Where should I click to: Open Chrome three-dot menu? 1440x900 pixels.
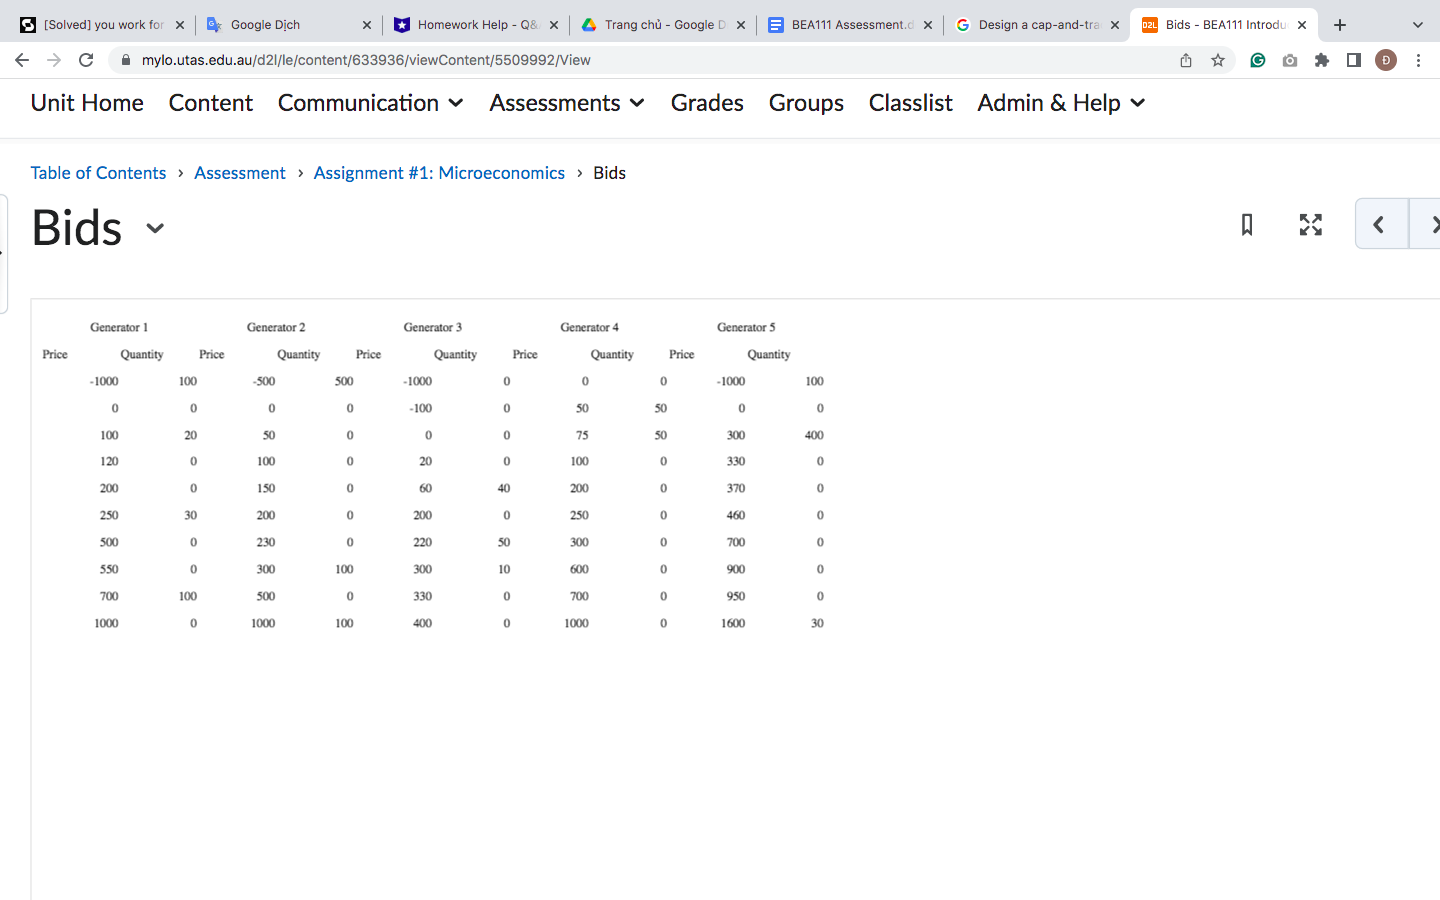click(1418, 60)
